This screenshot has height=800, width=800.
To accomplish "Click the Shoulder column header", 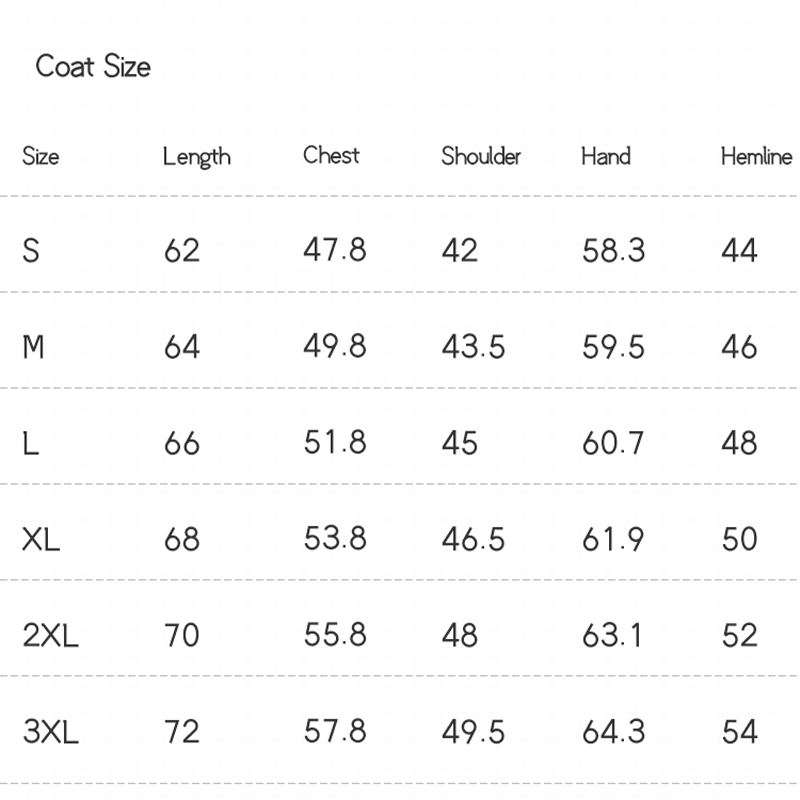I will pyautogui.click(x=481, y=156).
